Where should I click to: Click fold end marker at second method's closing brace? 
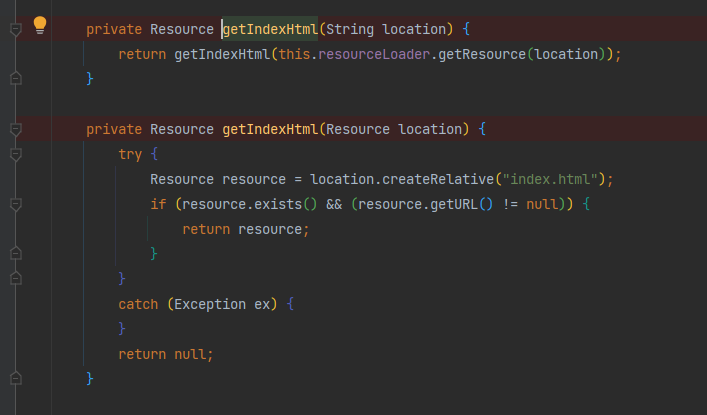[16, 378]
